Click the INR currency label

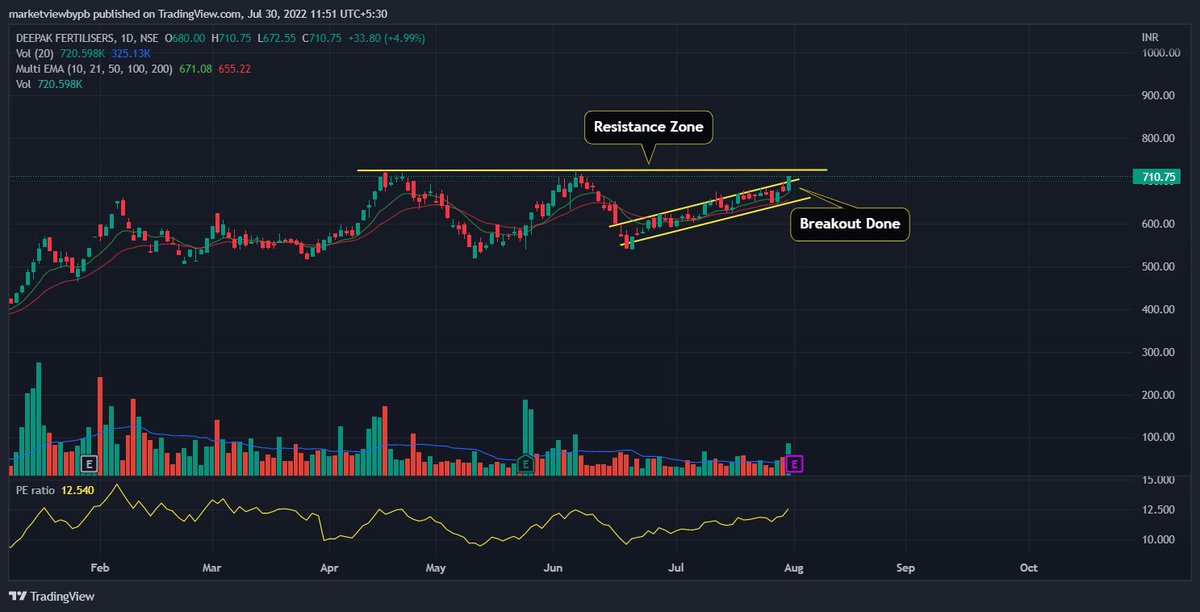pos(1150,37)
